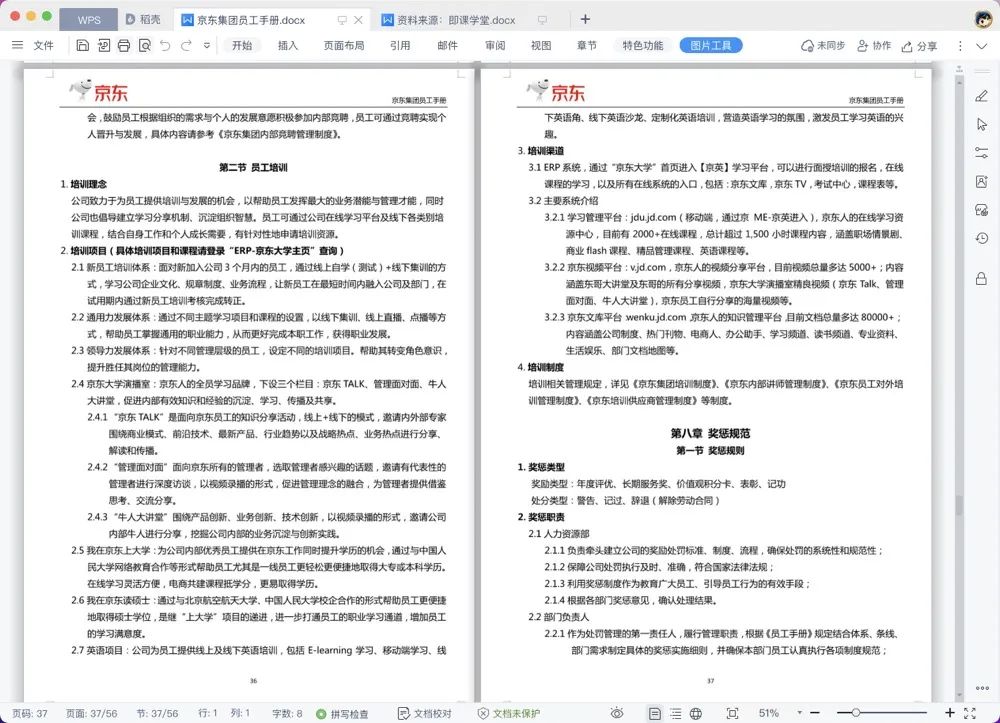Click the Redo arrow
Image resolution: width=1000 pixels, height=723 pixels.
pyautogui.click(x=186, y=45)
